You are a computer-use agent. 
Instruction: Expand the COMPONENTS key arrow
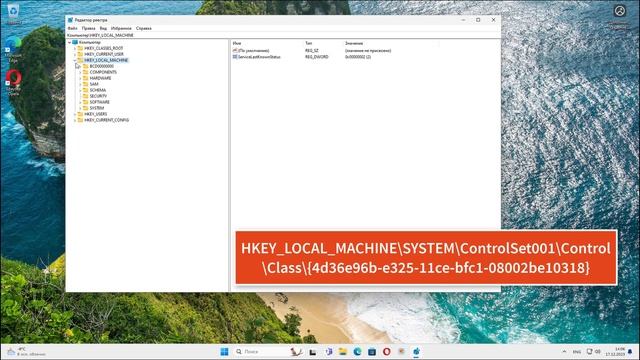[x=80, y=72]
